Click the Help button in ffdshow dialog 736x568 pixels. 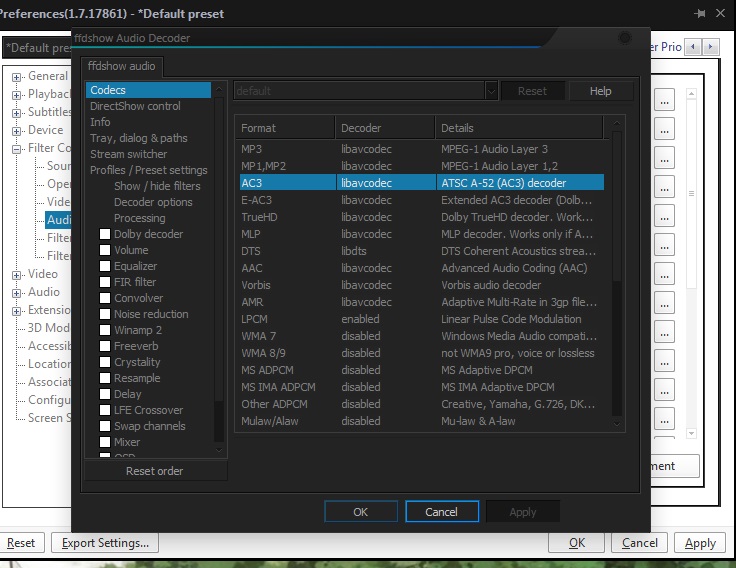(601, 91)
